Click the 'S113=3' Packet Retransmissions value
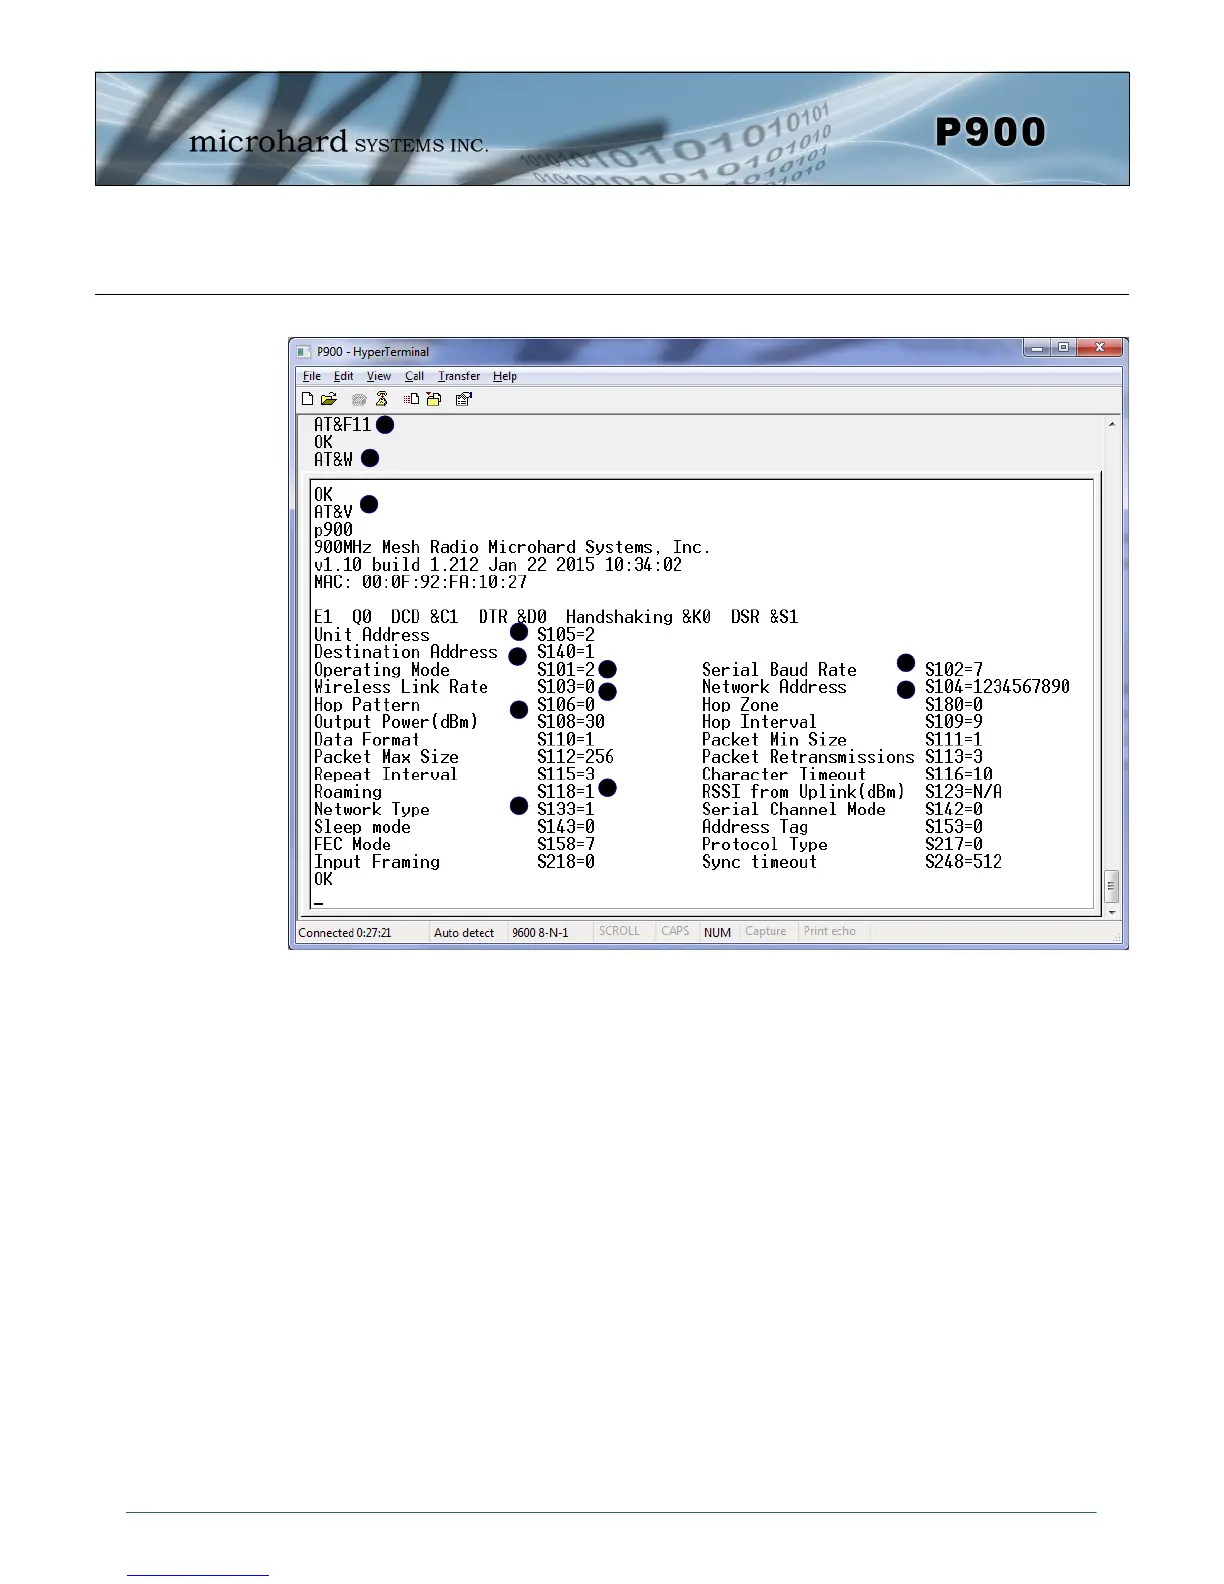This screenshot has height=1584, width=1224. pos(954,757)
